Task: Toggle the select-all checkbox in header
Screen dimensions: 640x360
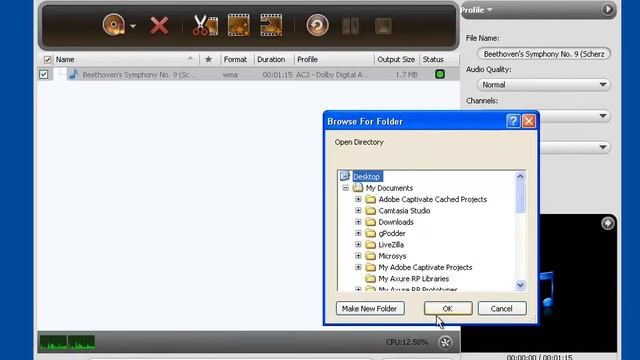Action: coord(47,60)
